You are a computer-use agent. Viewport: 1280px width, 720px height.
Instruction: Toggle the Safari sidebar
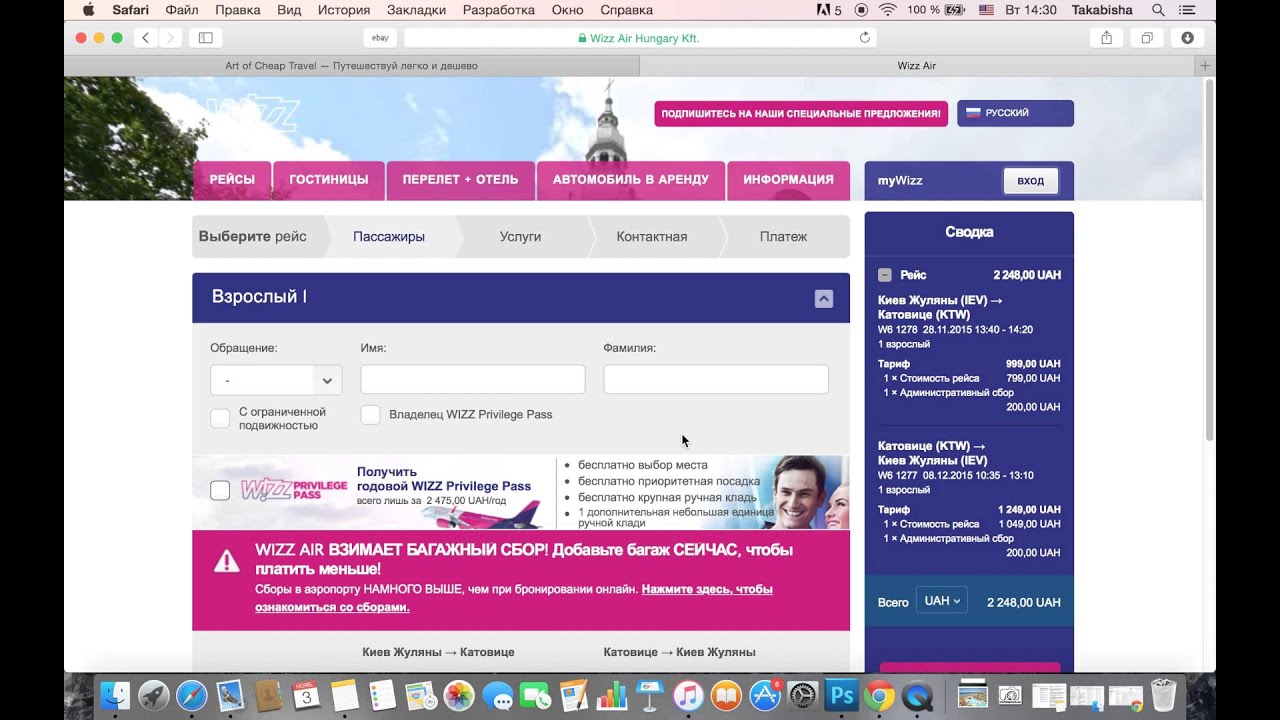(x=205, y=38)
